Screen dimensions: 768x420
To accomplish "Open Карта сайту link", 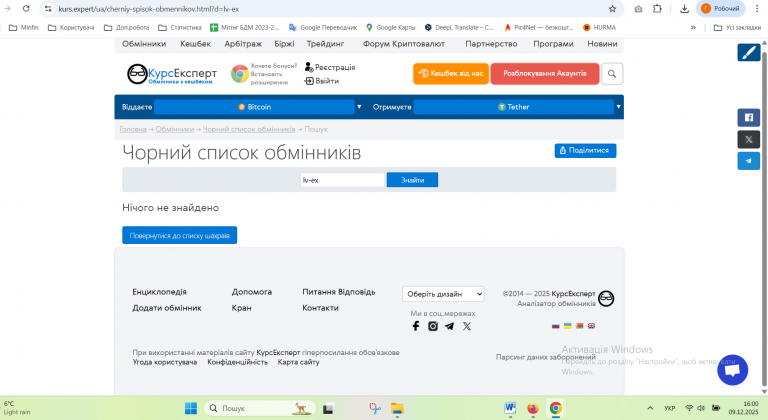I will click(298, 362).
